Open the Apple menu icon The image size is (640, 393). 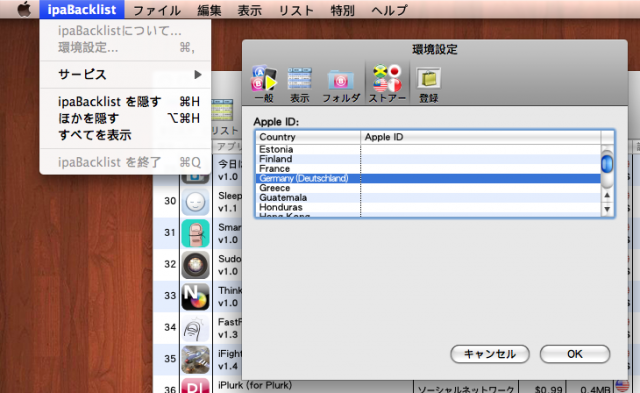pyautogui.click(x=24, y=9)
